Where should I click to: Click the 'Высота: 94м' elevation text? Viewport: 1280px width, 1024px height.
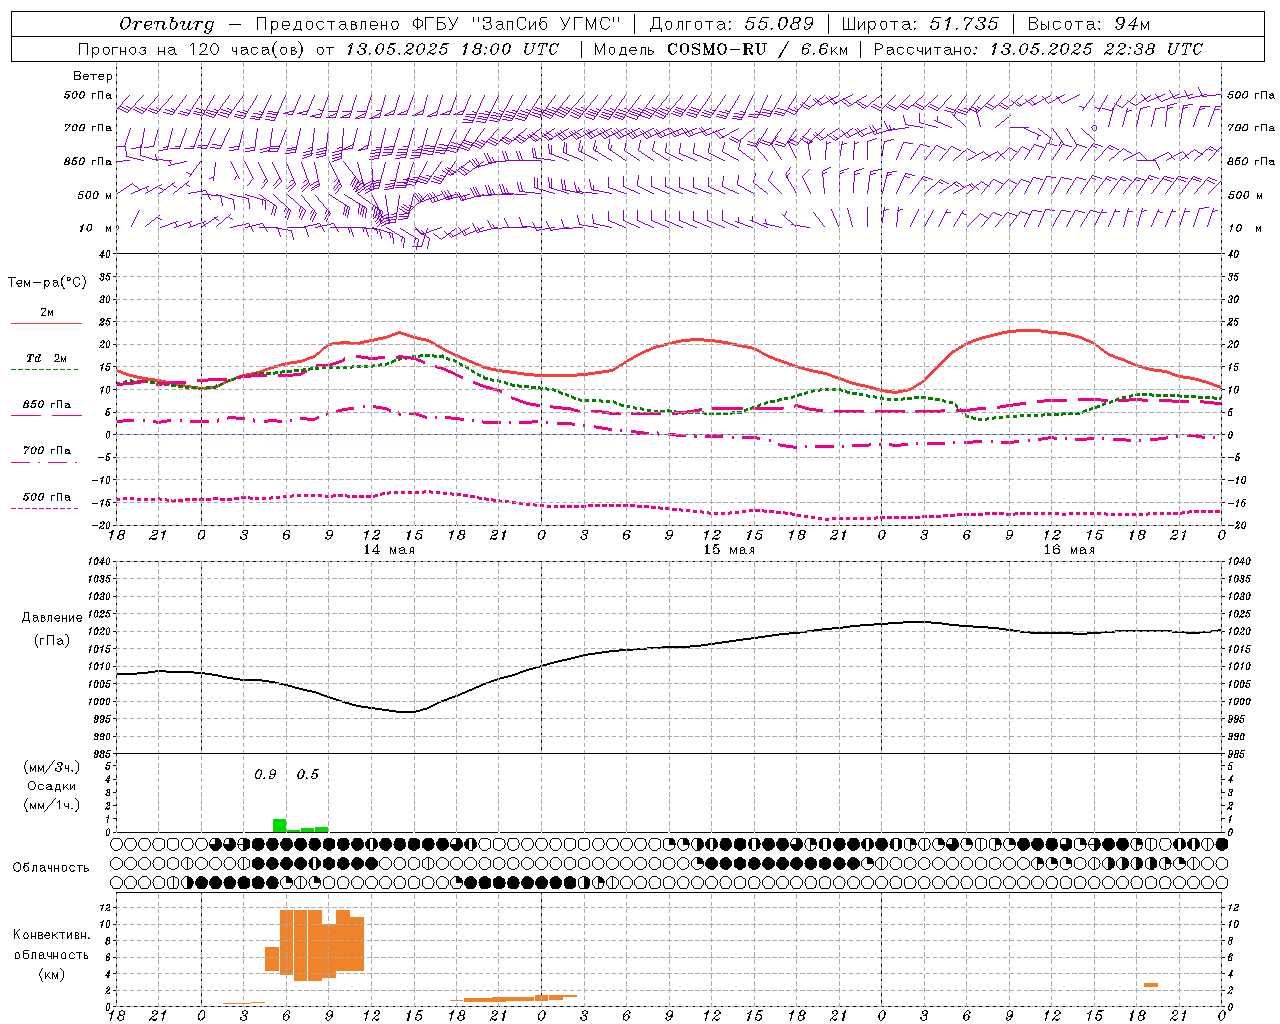point(1089,24)
